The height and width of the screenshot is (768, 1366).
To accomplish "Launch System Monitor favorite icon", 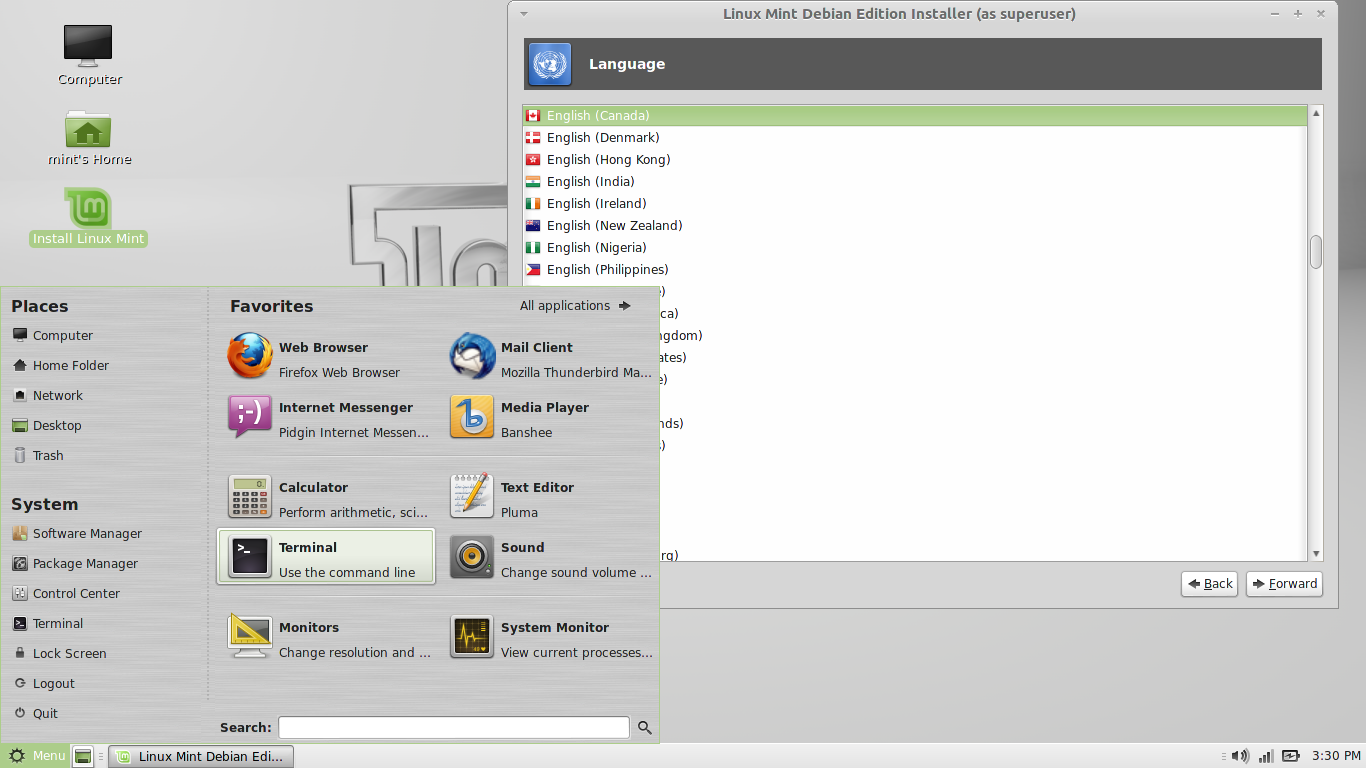I will pyautogui.click(x=472, y=637).
